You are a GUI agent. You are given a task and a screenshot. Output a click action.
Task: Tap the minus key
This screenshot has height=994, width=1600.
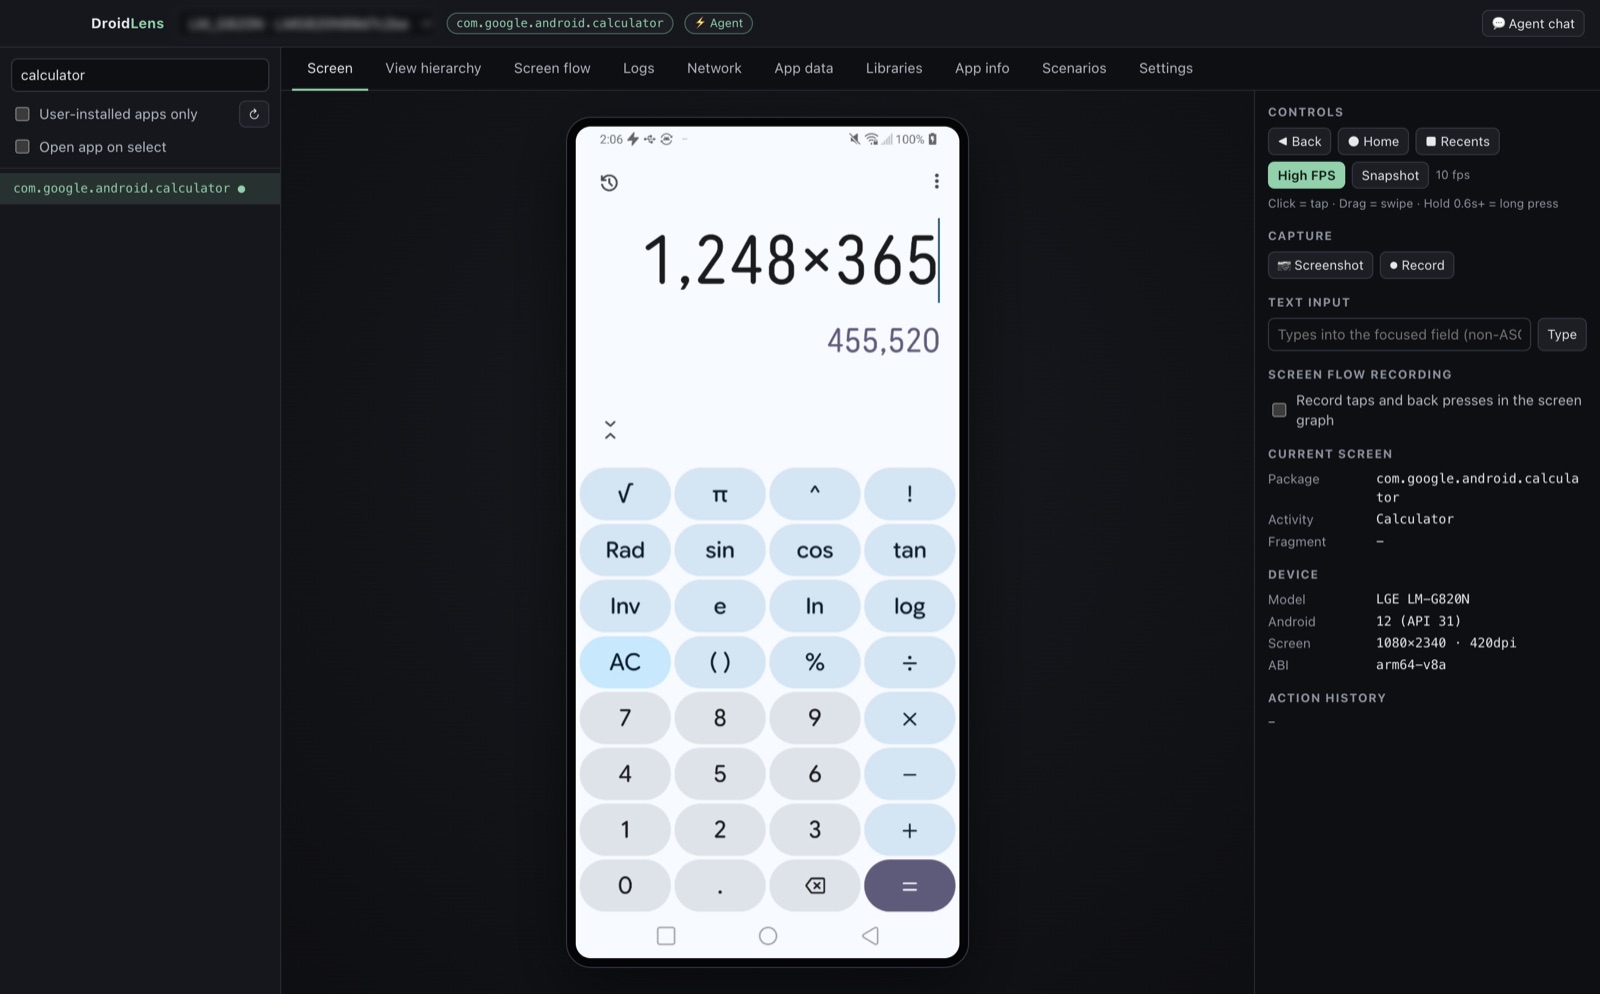click(909, 774)
